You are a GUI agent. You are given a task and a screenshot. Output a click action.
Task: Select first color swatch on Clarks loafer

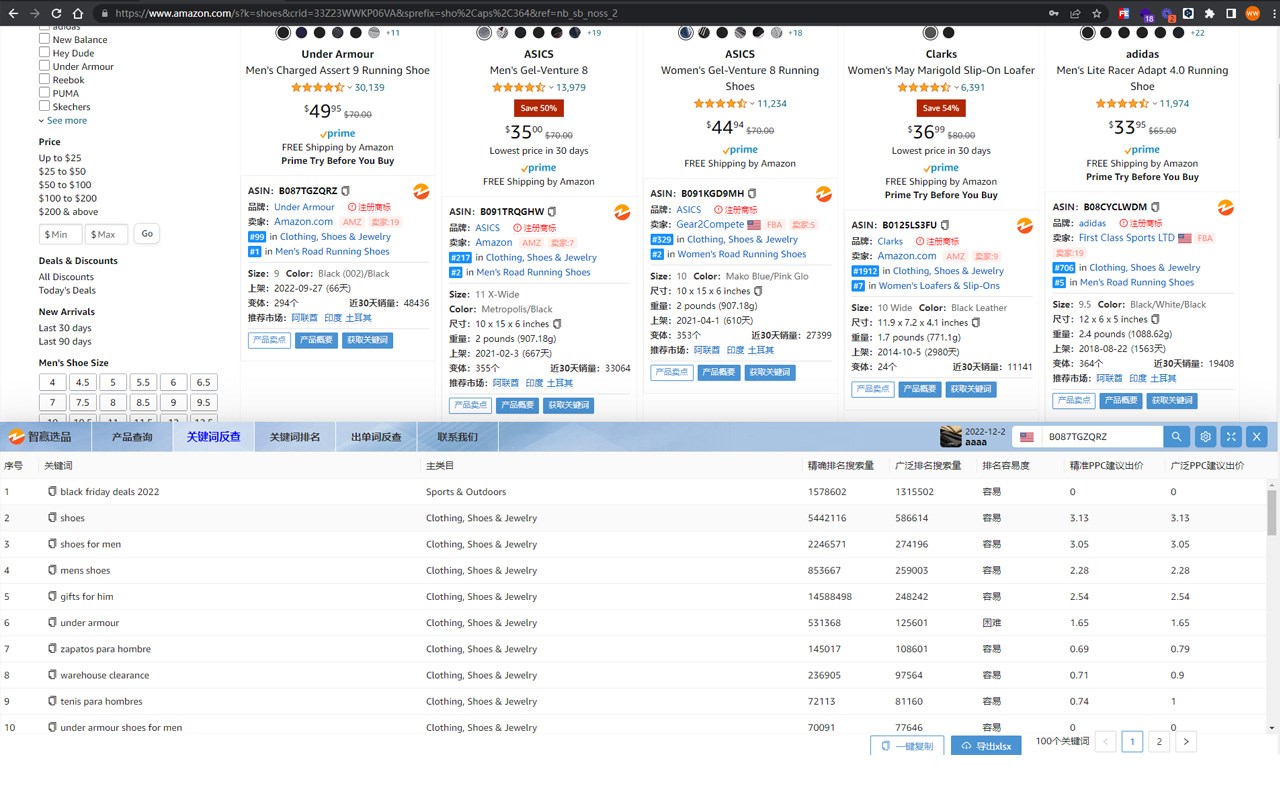click(931, 33)
